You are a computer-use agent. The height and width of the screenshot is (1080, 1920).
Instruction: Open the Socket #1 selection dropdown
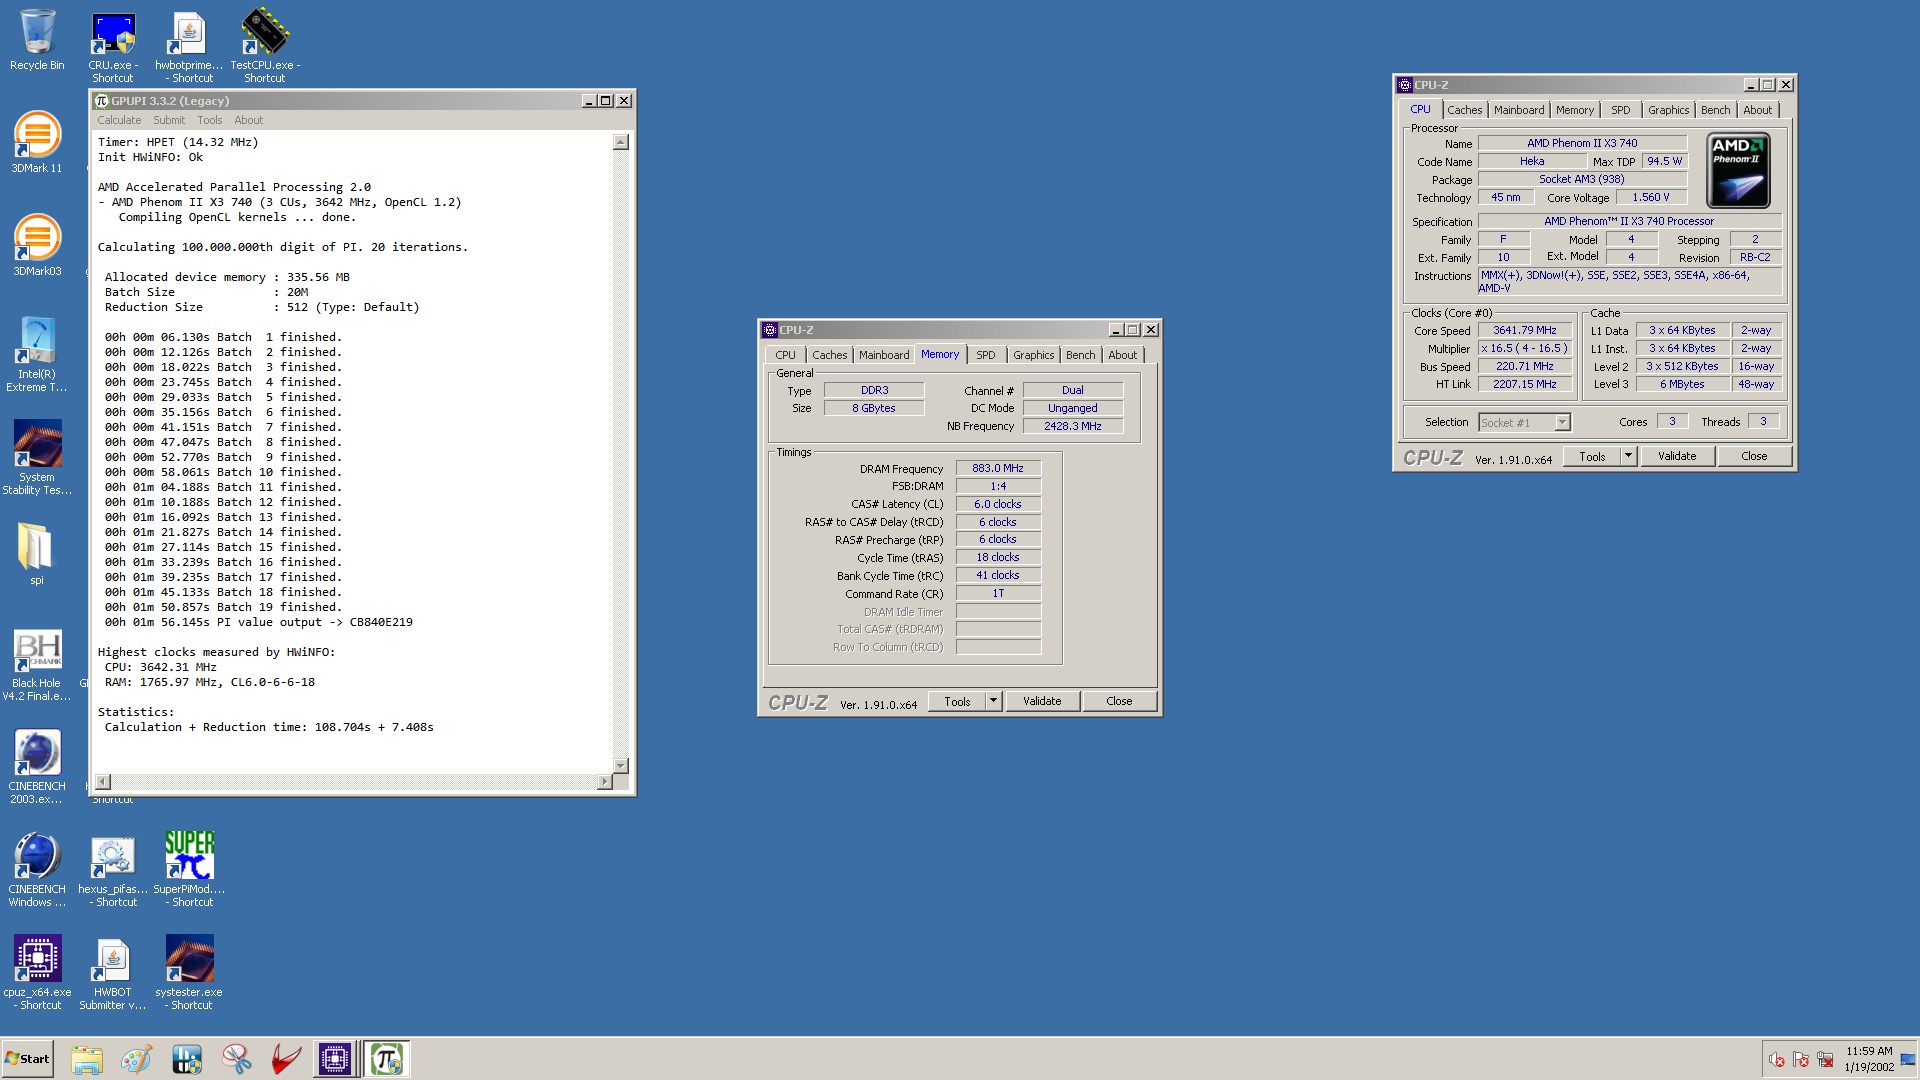pyautogui.click(x=1524, y=423)
